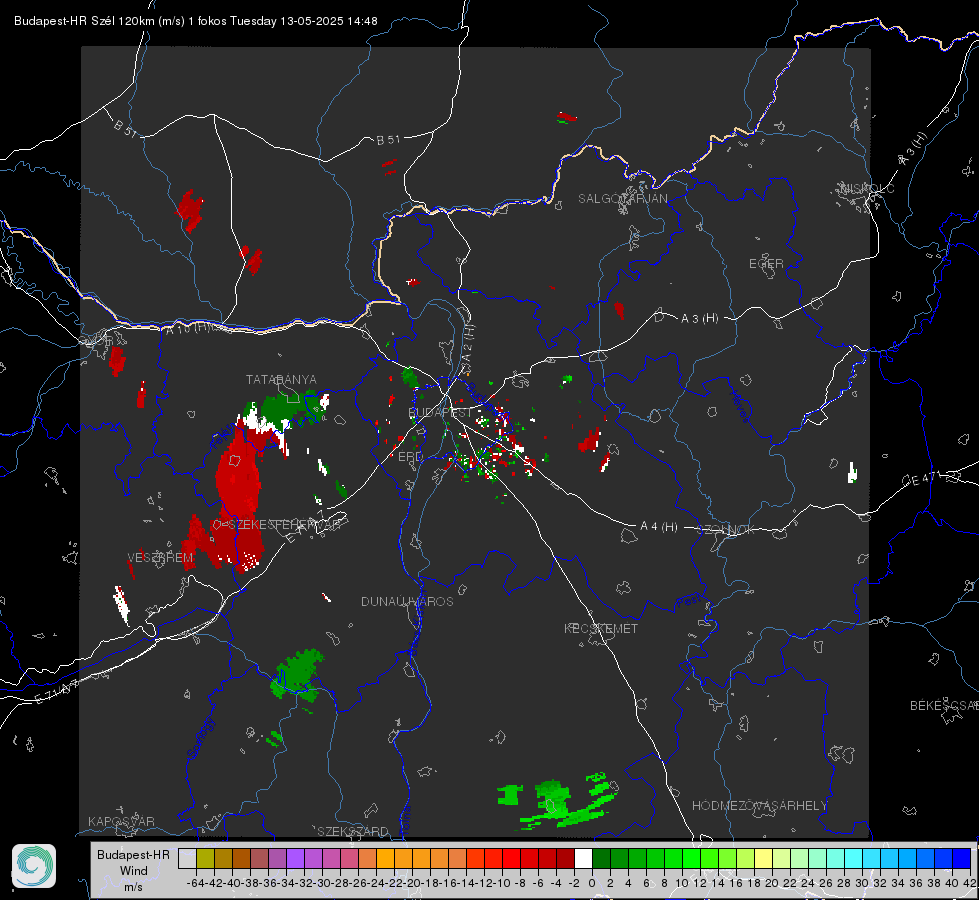Select the olive swatch from -64 to -42
Image resolution: width=979 pixels, height=900 pixels.
[205, 858]
